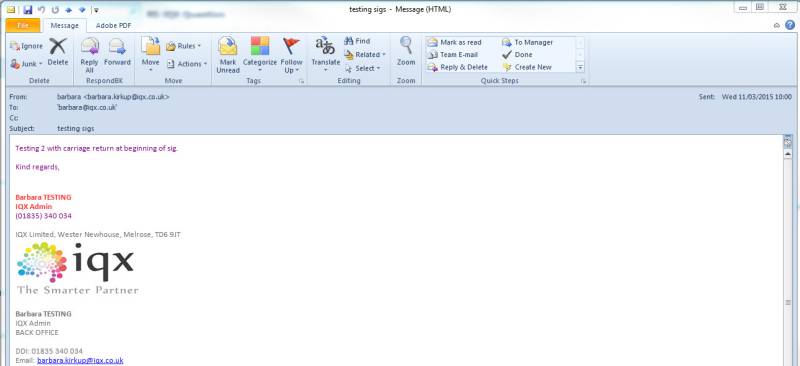The image size is (800, 366).
Task: Delete the message with the X icon
Action: [58, 52]
